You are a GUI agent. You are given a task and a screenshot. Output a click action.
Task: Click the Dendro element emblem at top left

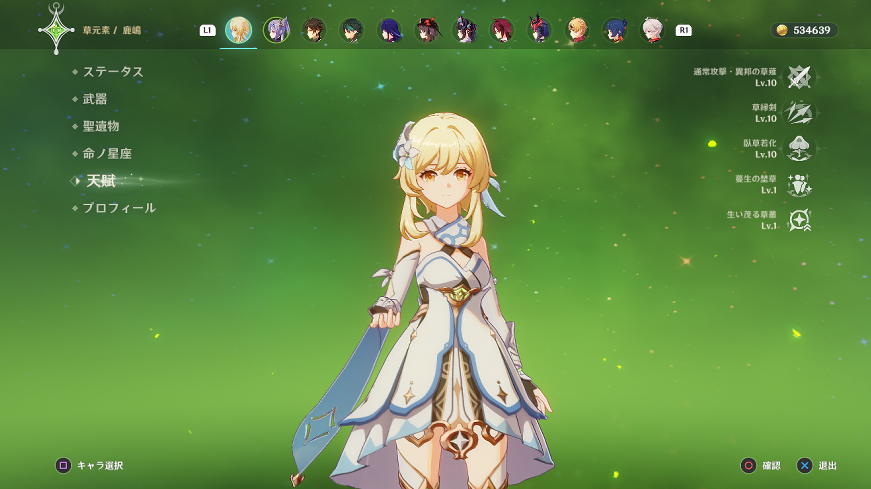(x=56, y=30)
